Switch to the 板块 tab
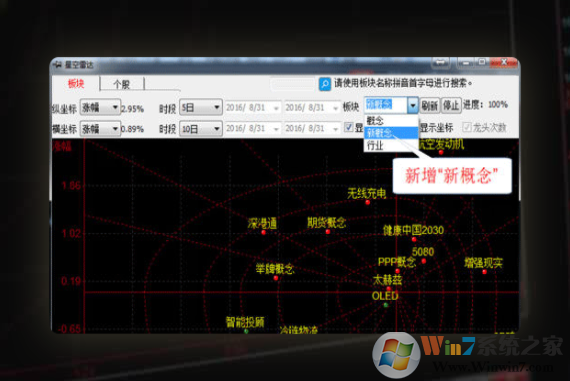Screen dimensions: 570x381 point(76,84)
